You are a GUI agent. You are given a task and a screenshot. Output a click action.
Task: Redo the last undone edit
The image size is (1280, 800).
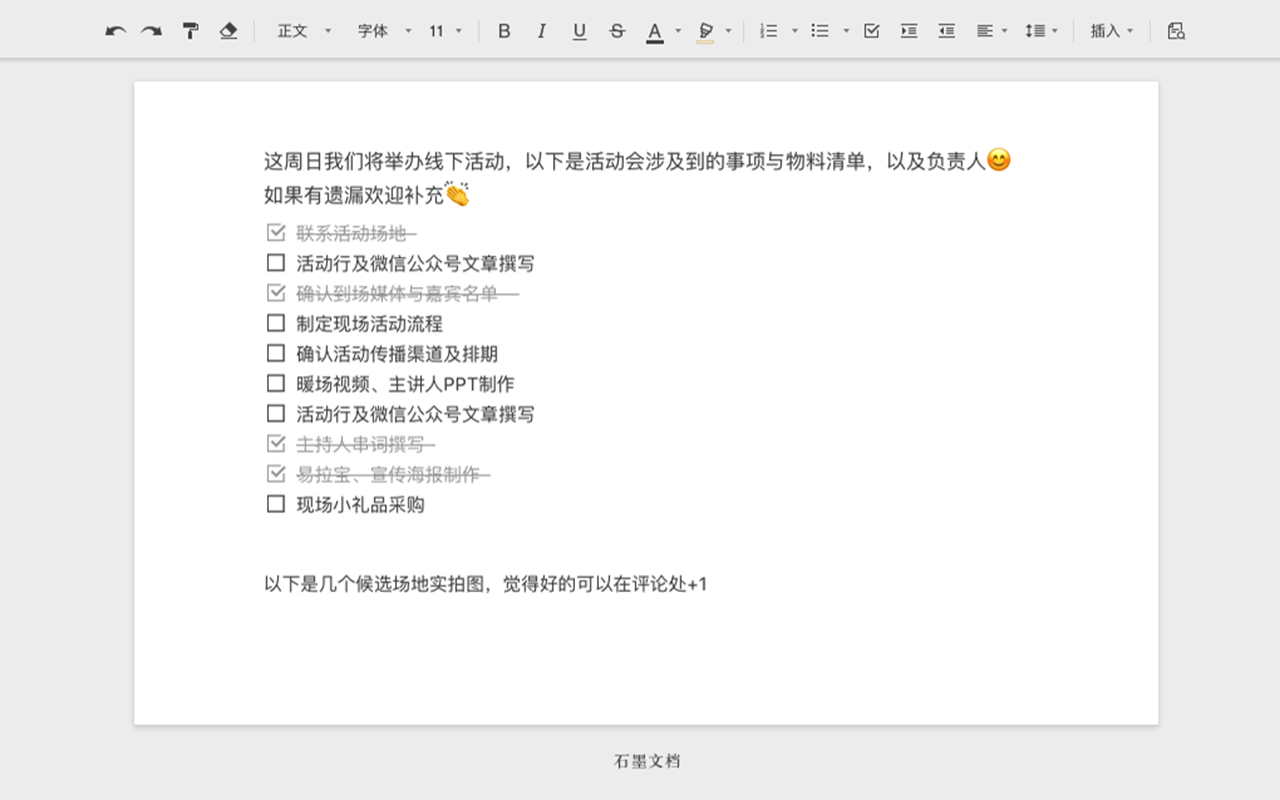151,31
